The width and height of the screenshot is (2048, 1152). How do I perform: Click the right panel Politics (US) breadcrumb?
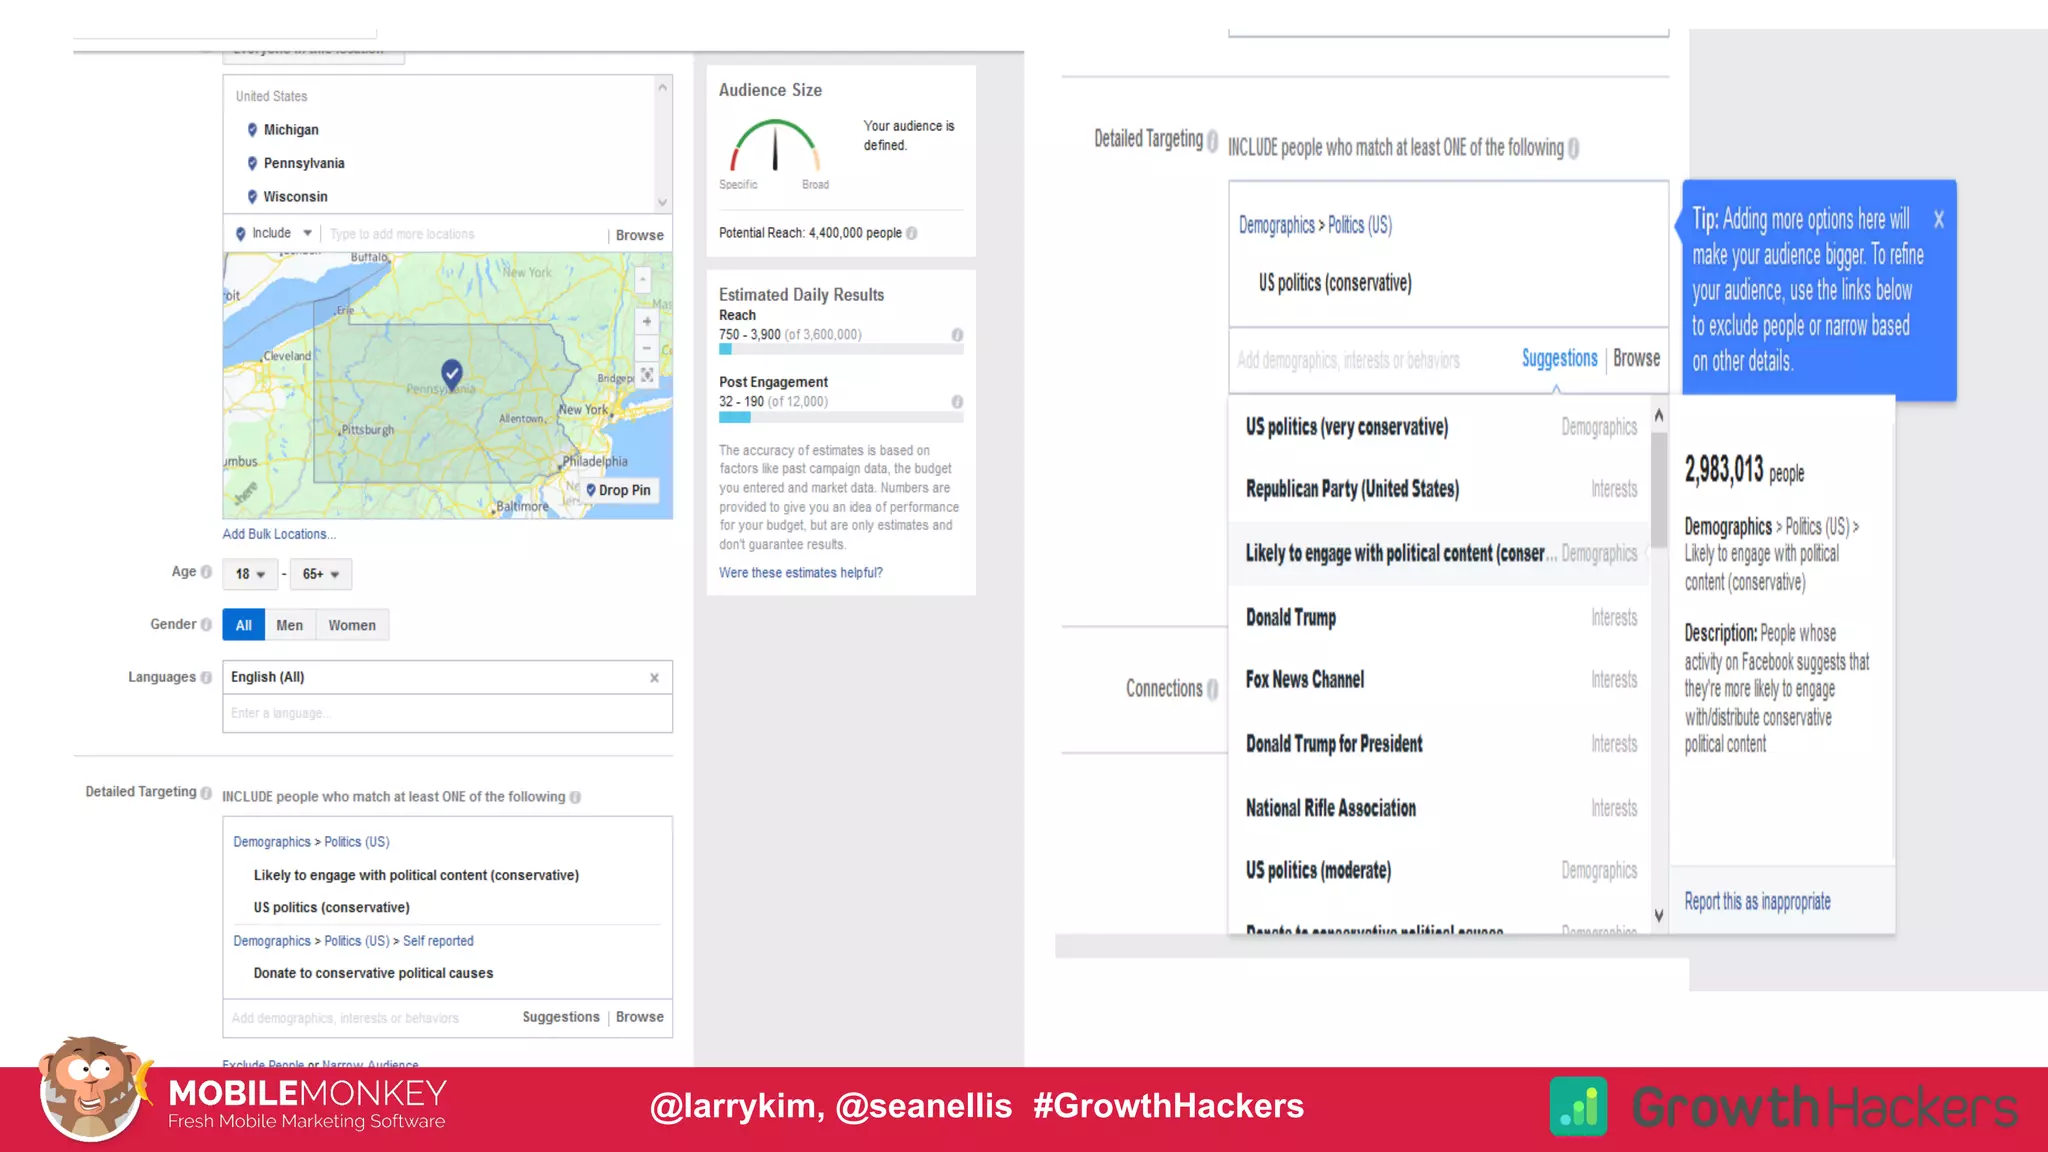(1360, 225)
